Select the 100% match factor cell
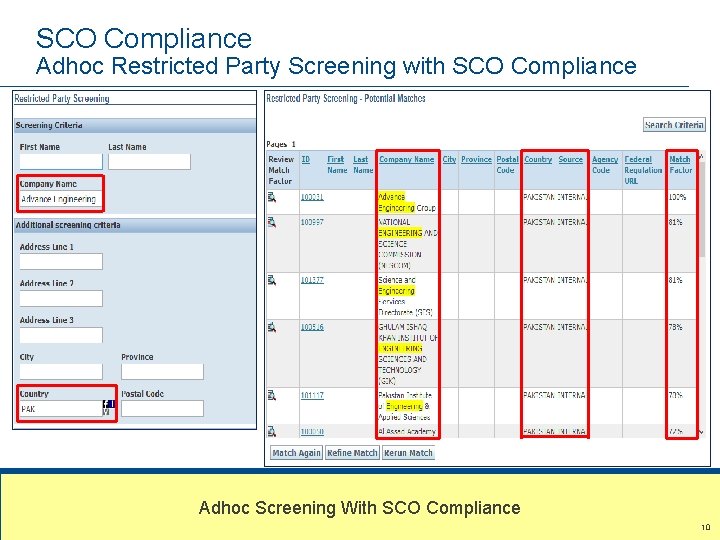The width and height of the screenshot is (720, 540). point(680,202)
